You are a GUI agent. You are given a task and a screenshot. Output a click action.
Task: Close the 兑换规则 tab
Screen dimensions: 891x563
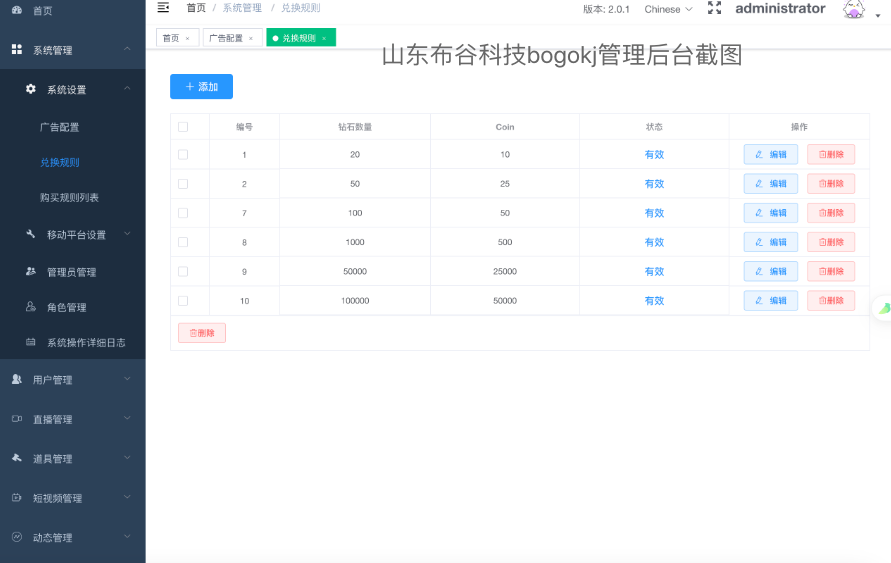[324, 38]
